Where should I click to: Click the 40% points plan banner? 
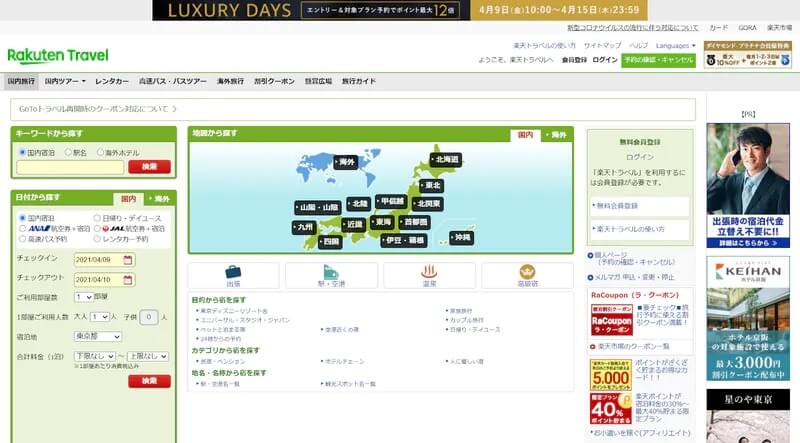(611, 409)
